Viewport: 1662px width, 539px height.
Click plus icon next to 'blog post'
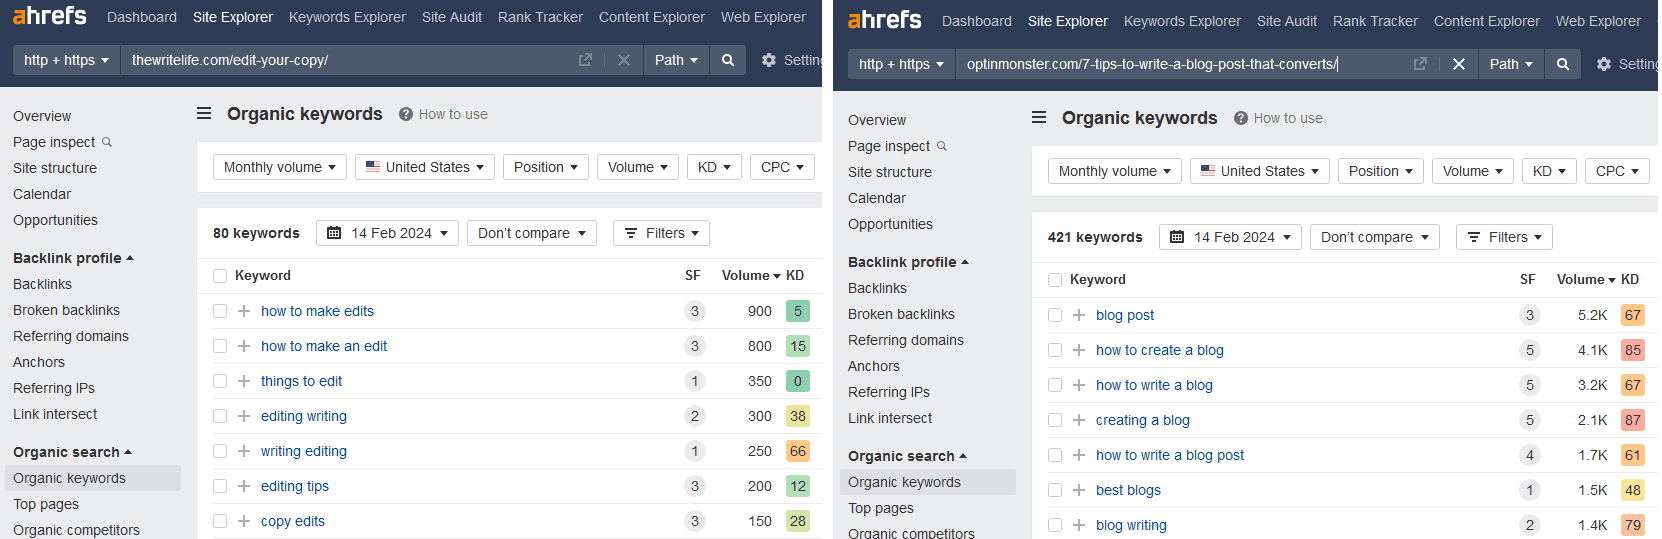[1079, 315]
